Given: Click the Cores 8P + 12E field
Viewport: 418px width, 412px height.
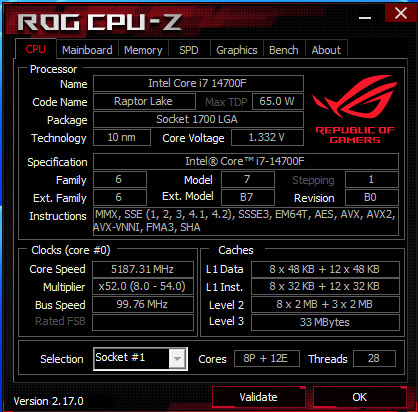Looking at the screenshot, I should click(x=267, y=359).
